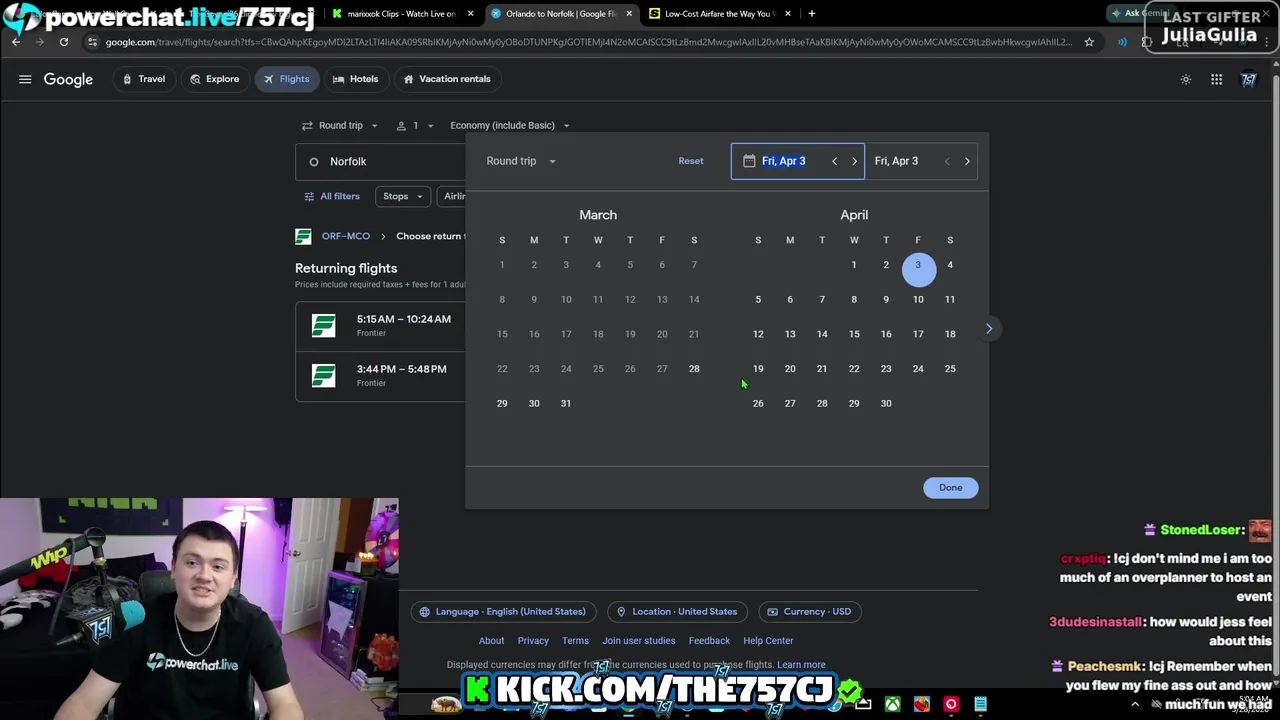Switch to Low-Cost Airfare browser tab
1280x720 pixels.
pyautogui.click(x=720, y=13)
